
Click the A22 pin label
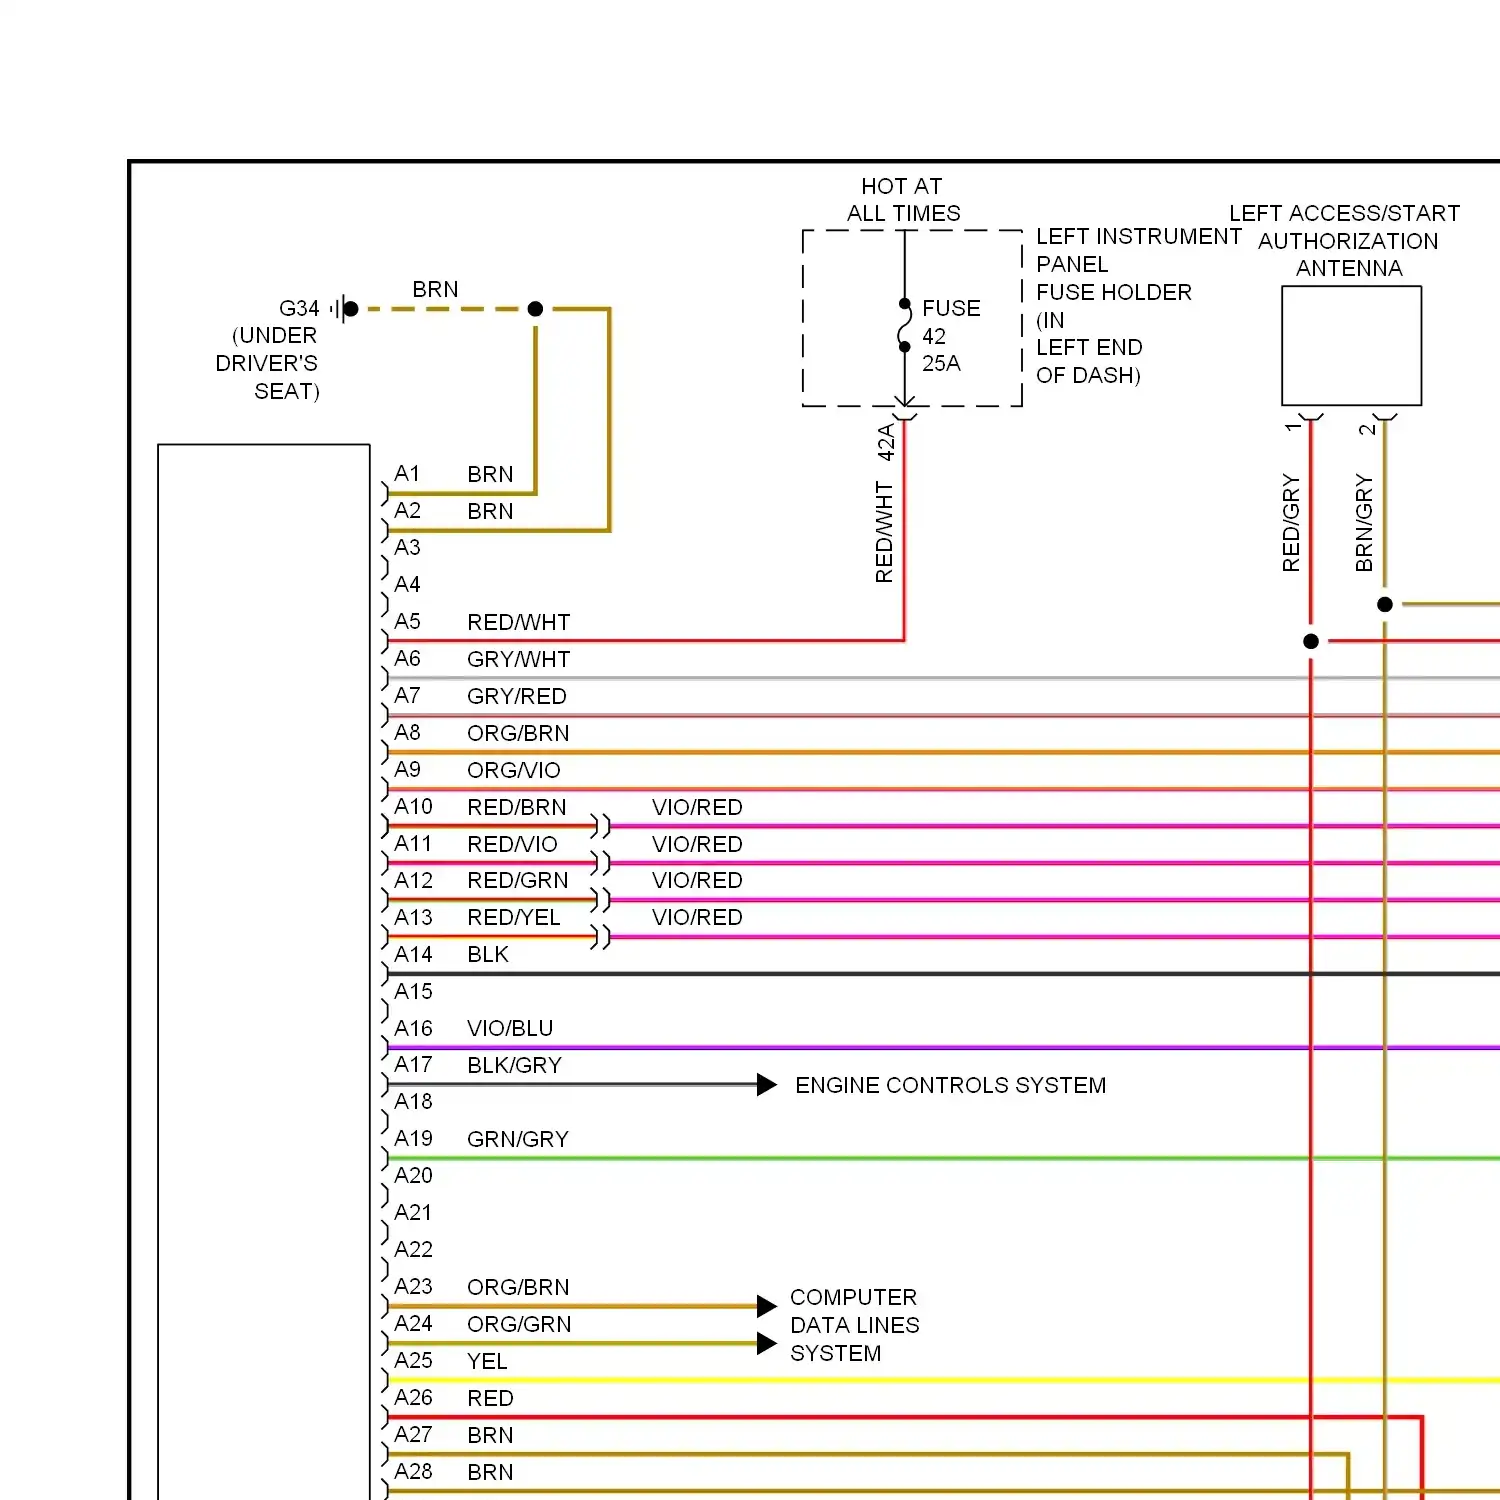(413, 1249)
